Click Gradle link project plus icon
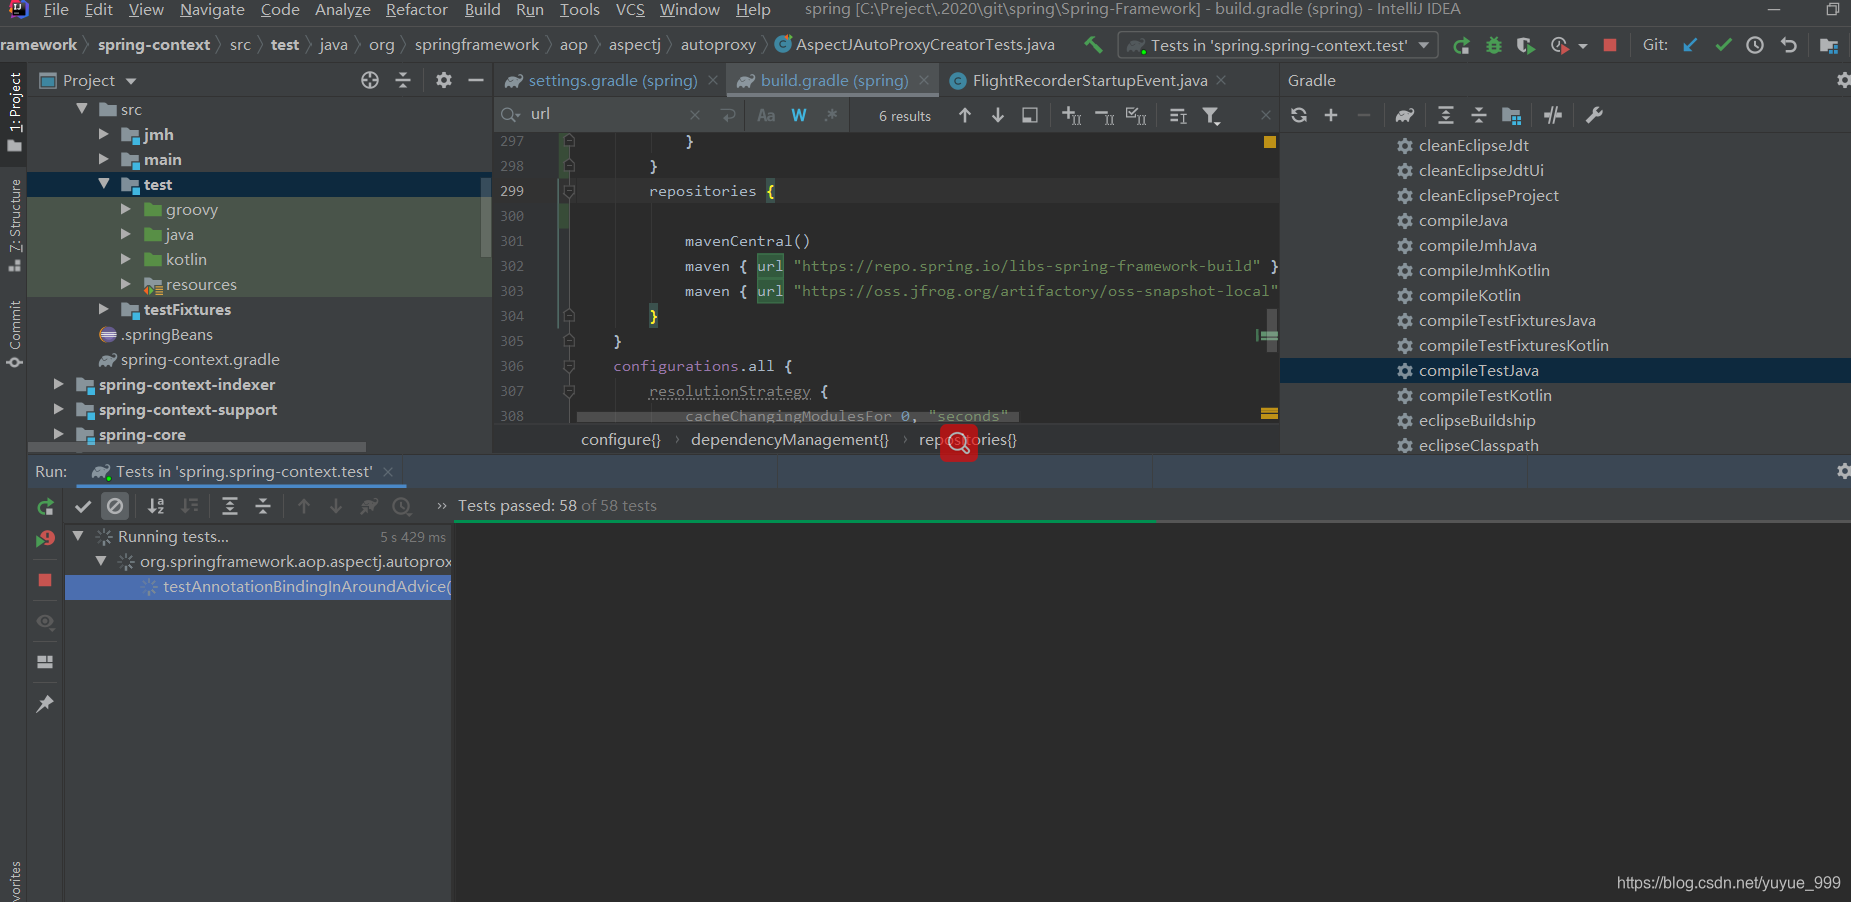The height and width of the screenshot is (902, 1851). [1331, 115]
